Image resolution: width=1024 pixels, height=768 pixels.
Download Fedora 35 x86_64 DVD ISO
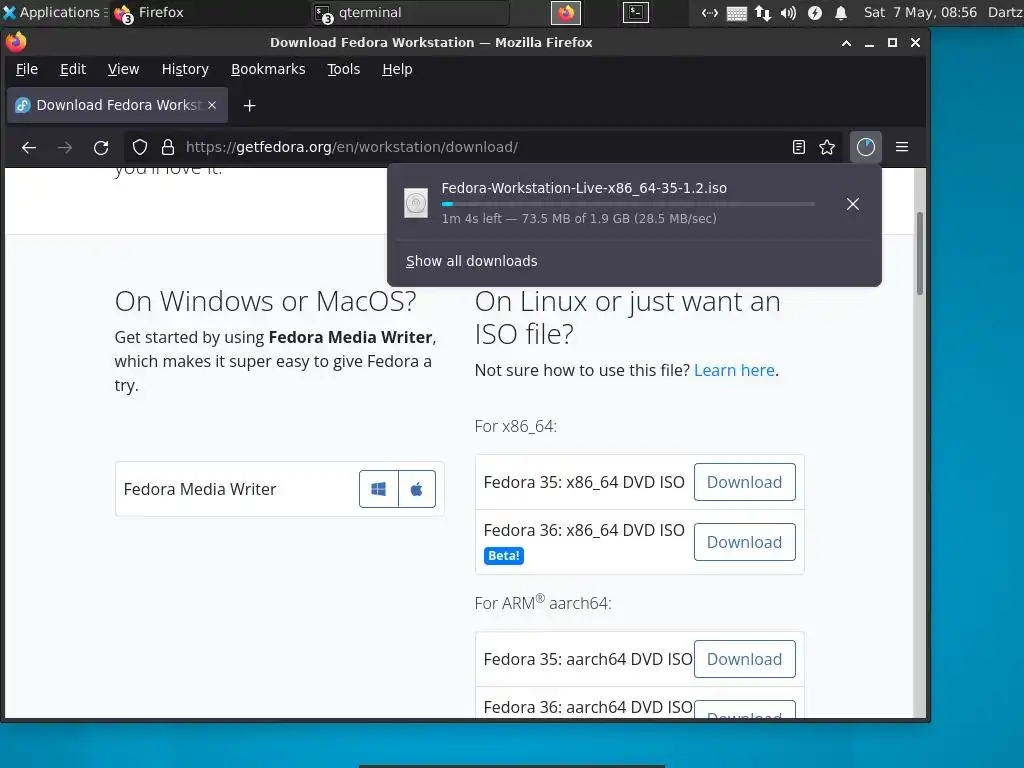point(744,482)
